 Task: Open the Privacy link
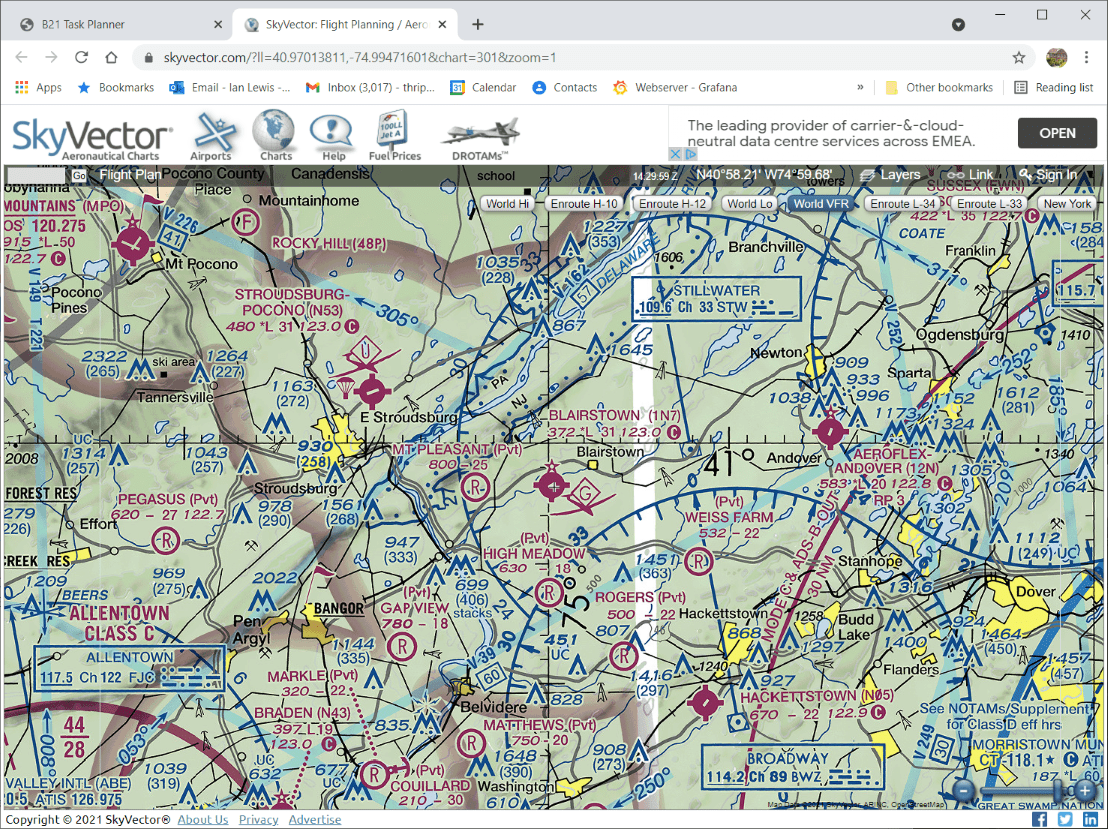258,820
